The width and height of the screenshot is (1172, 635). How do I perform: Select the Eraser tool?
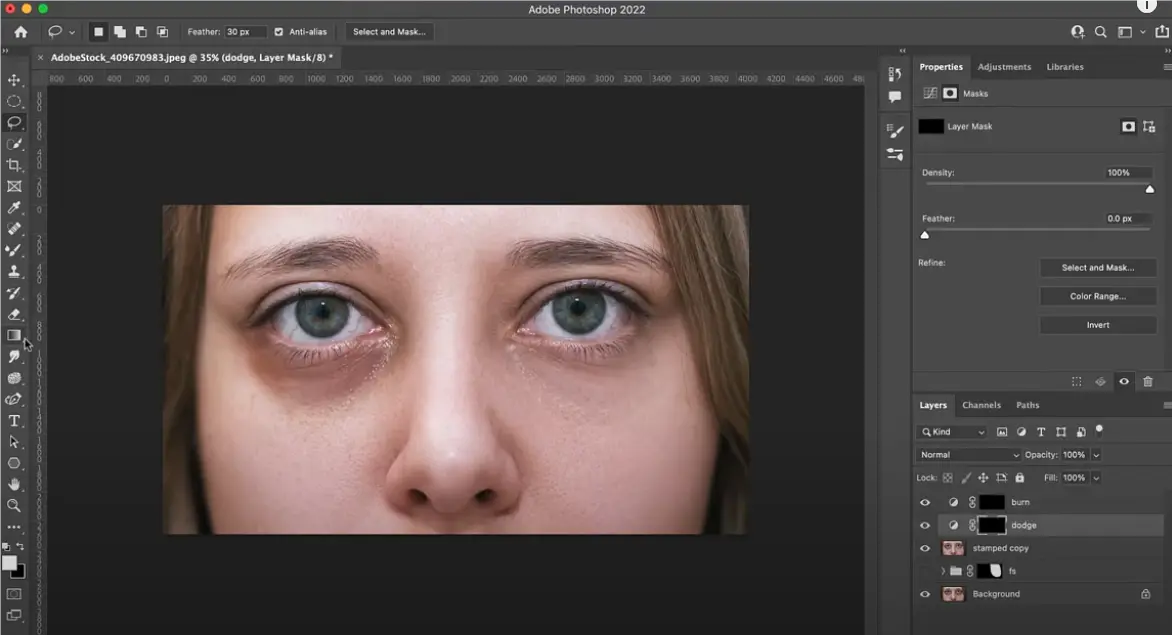14,315
